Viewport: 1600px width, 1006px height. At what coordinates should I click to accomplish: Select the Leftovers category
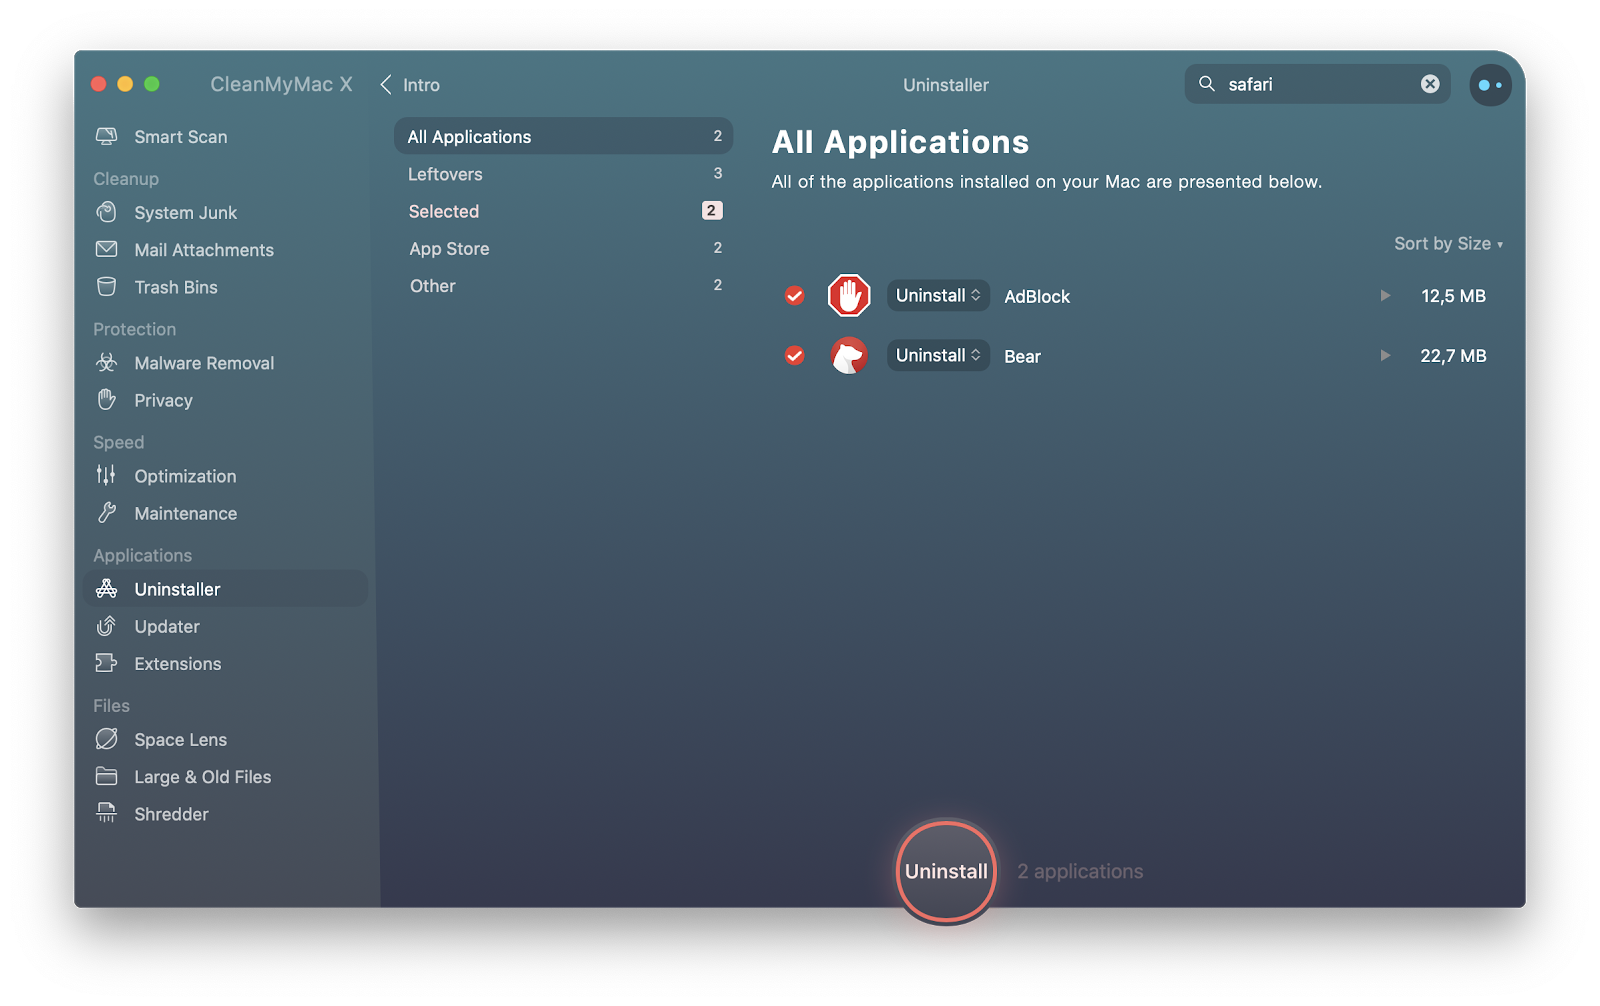(x=563, y=174)
